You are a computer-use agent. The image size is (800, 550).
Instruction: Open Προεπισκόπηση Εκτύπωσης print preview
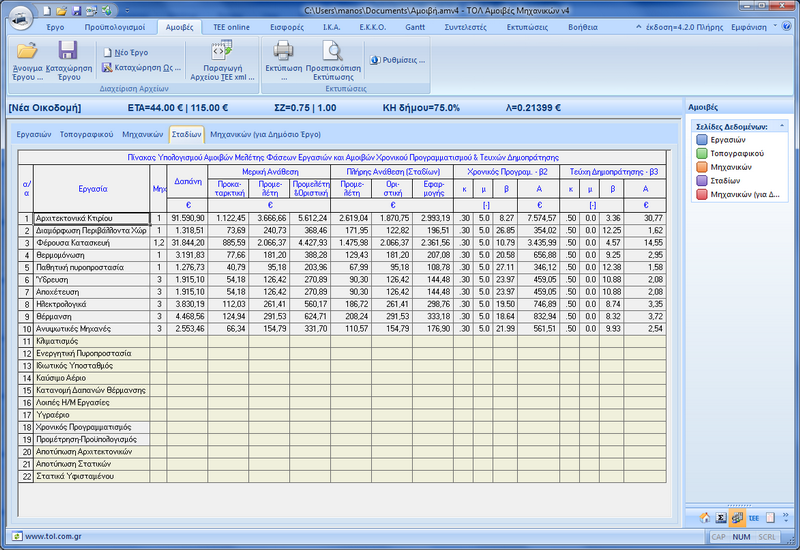click(x=331, y=51)
